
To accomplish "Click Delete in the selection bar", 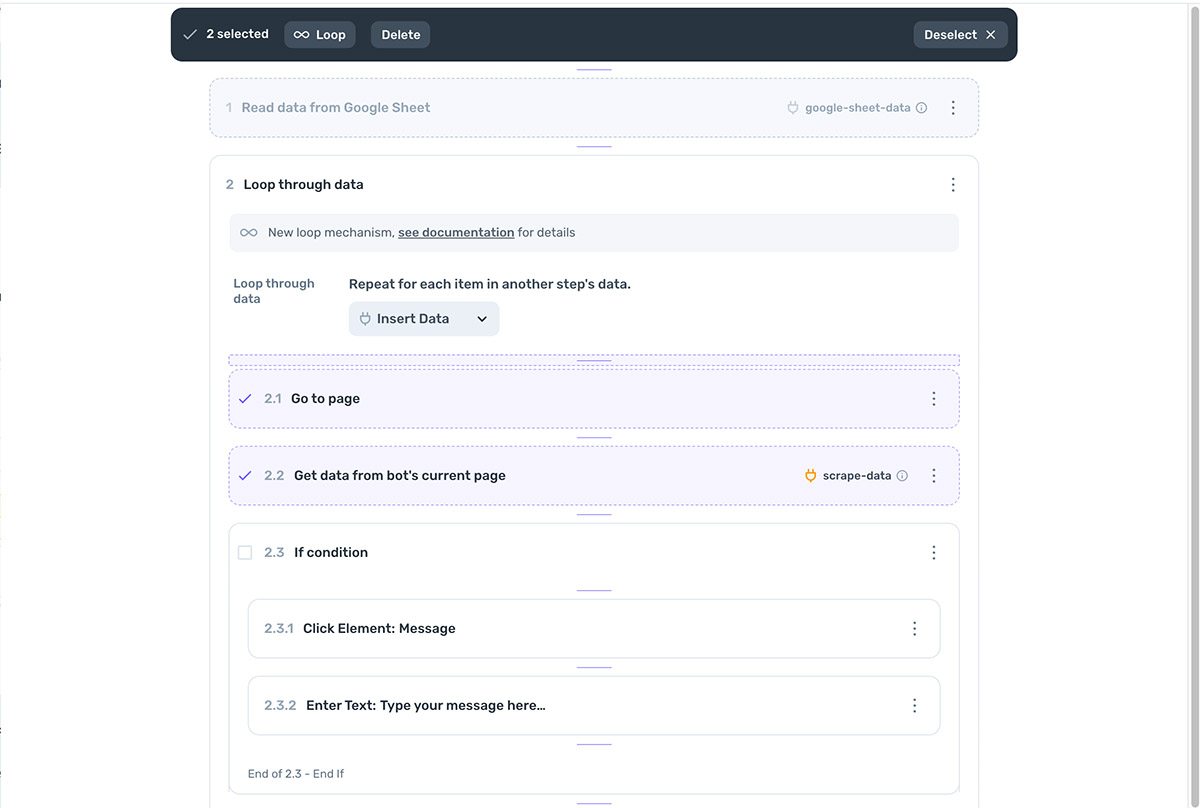I will pyautogui.click(x=401, y=35).
